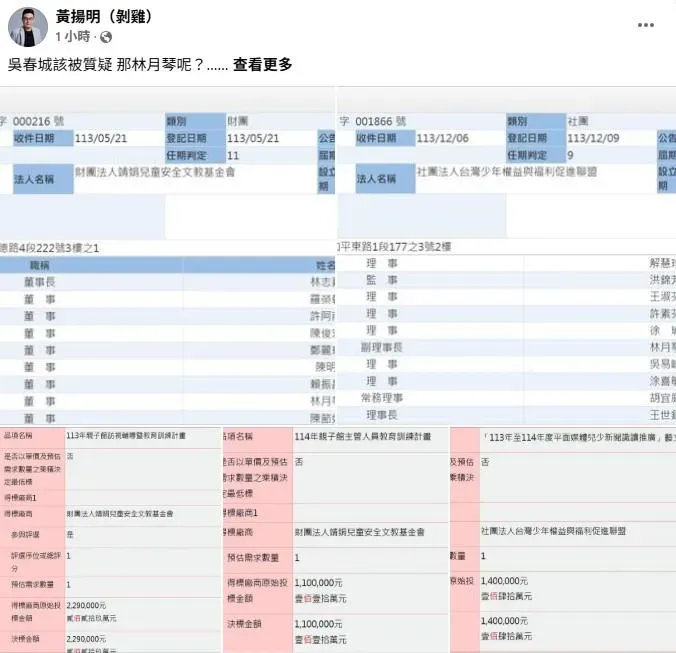Open 黃揚明 profile picture

28,27
